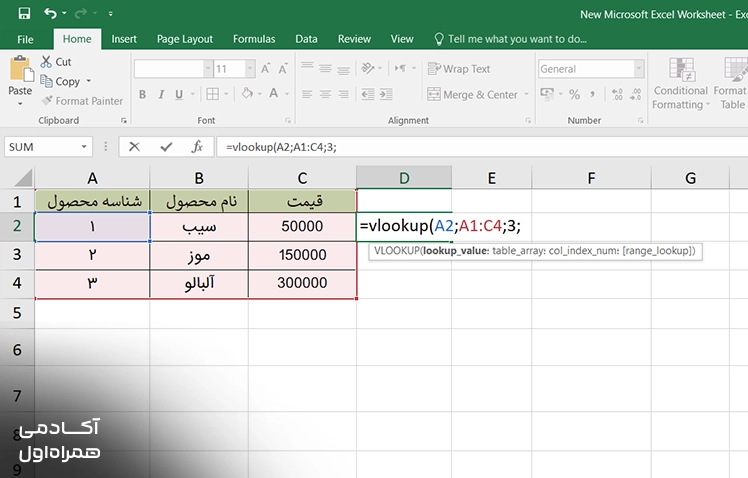Open the Undo history dropdown arrow

(x=64, y=14)
